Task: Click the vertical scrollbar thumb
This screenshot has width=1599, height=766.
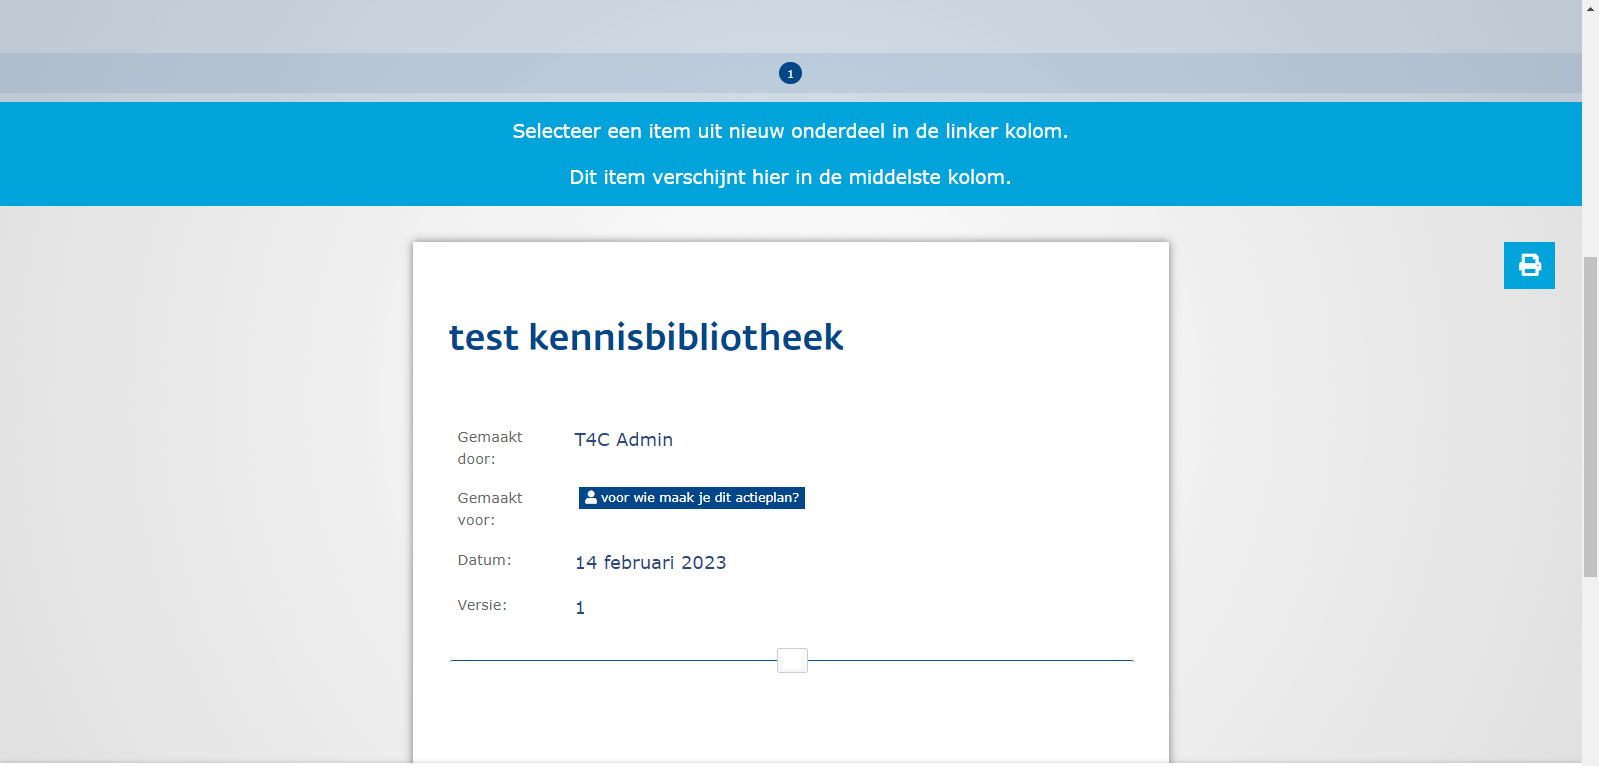Action: click(1590, 416)
